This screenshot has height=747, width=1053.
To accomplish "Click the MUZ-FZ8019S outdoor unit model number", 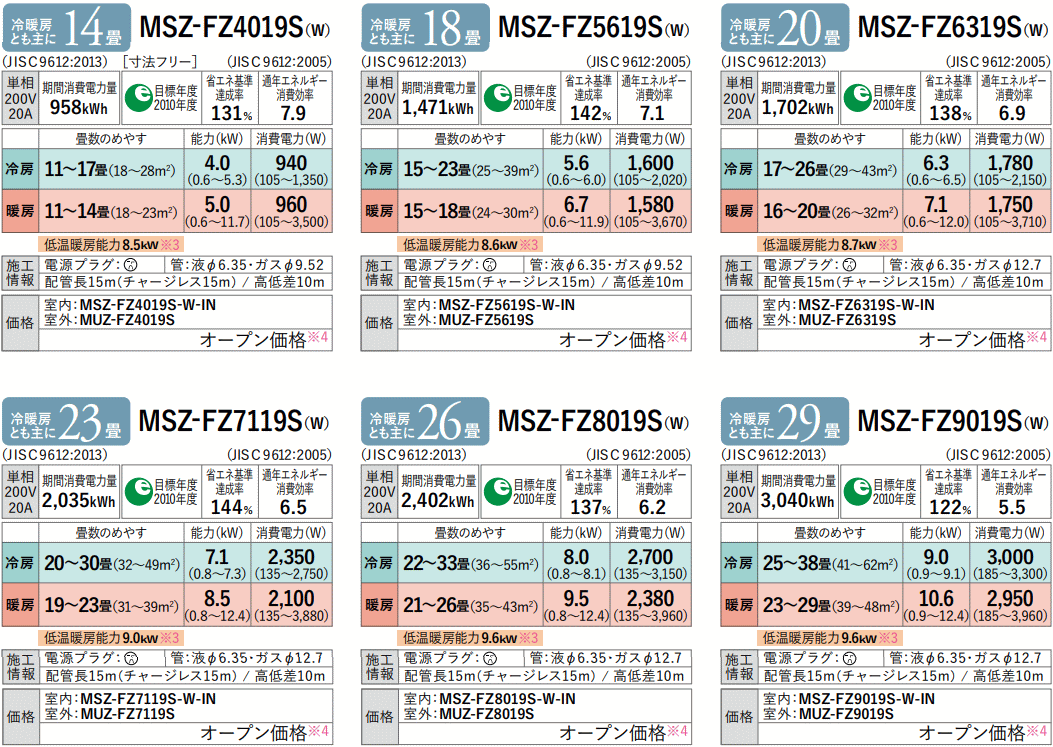I will (487, 713).
